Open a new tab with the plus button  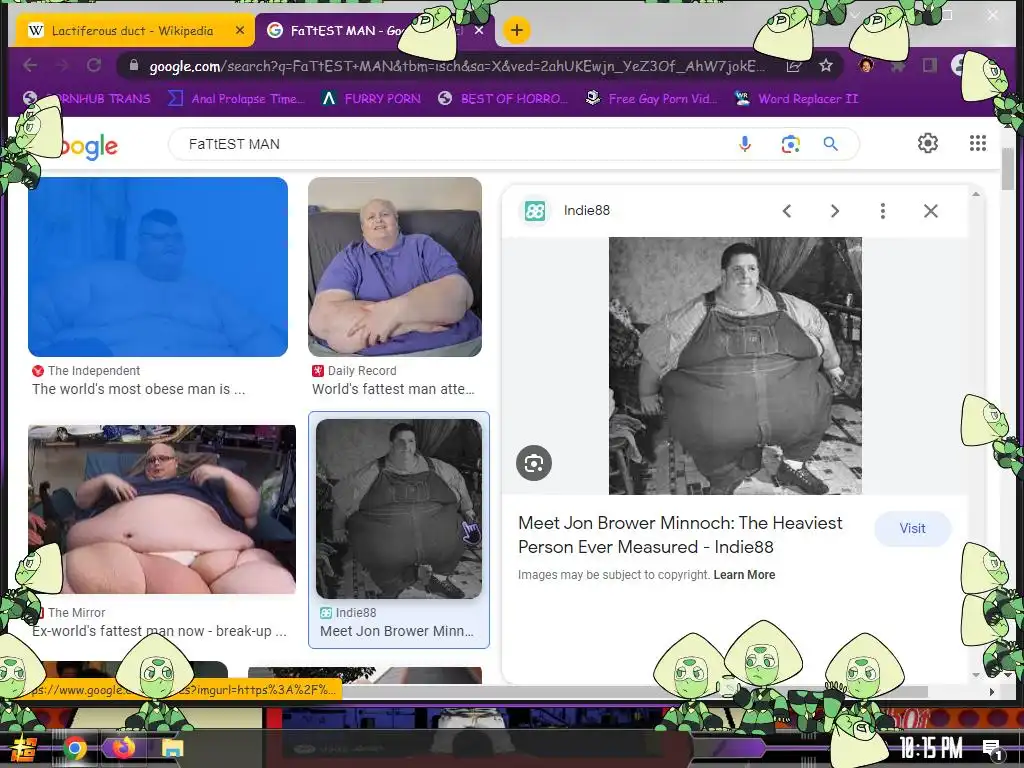(517, 30)
